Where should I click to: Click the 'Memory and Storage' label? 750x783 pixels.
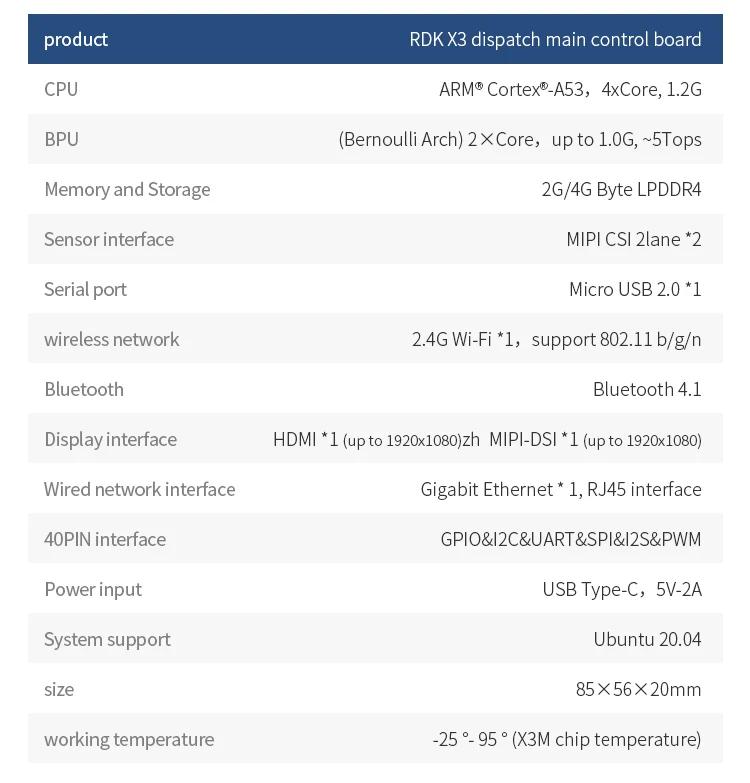[x=127, y=189]
